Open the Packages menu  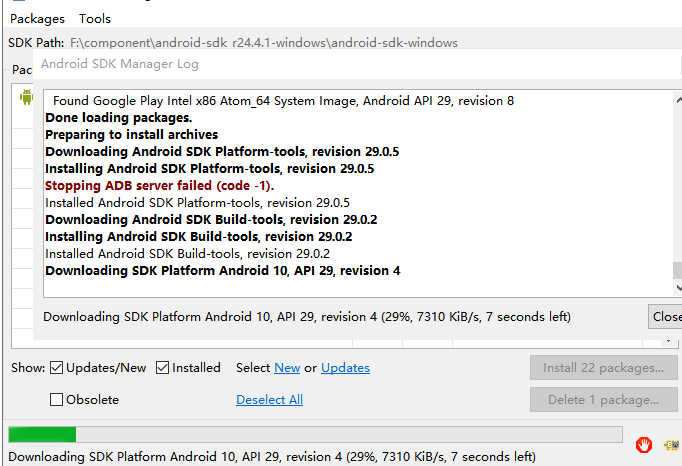[37, 19]
